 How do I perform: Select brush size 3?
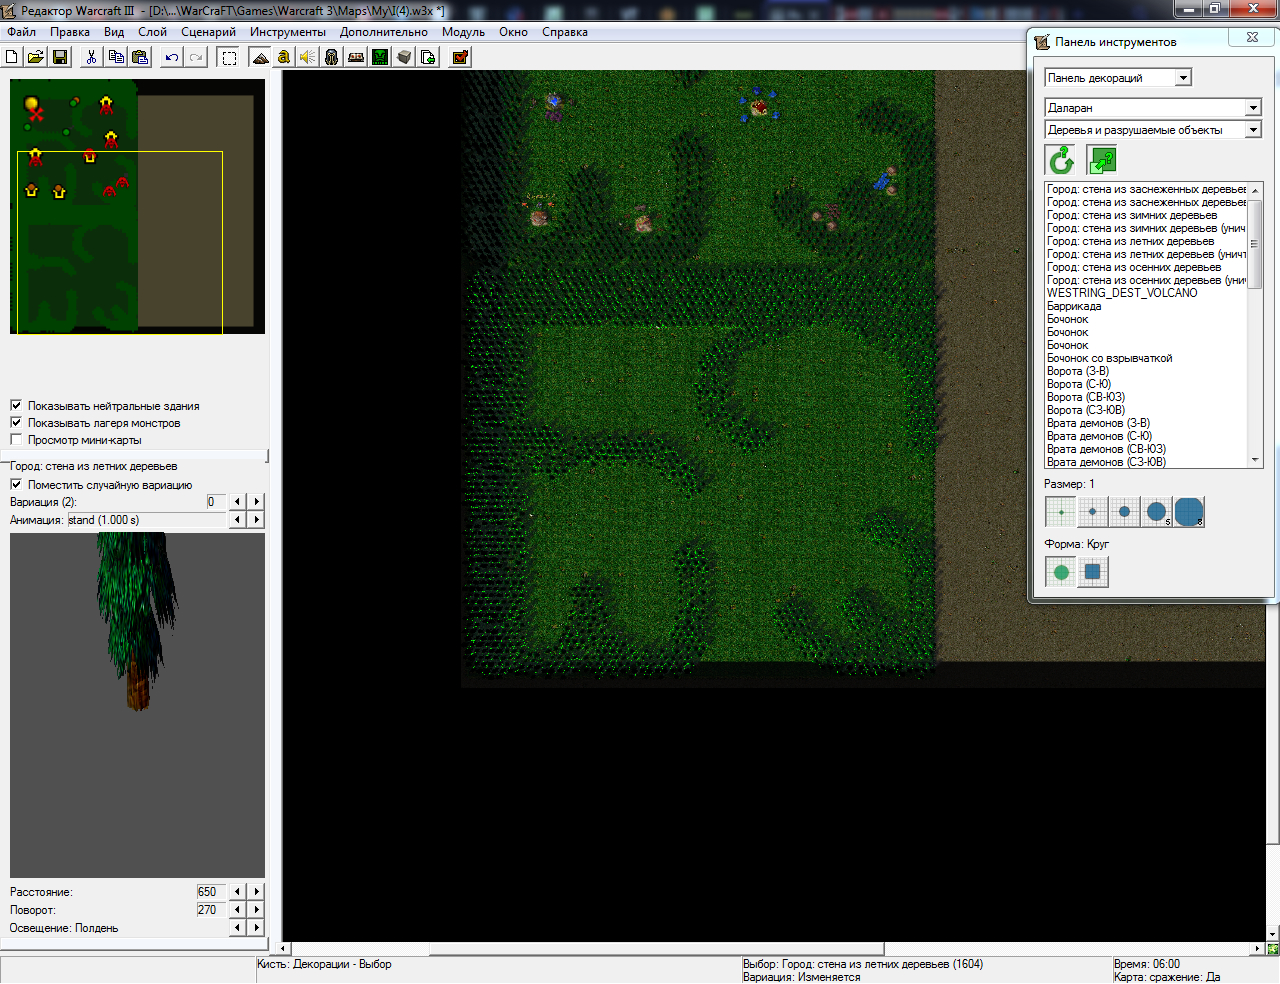click(x=1125, y=512)
